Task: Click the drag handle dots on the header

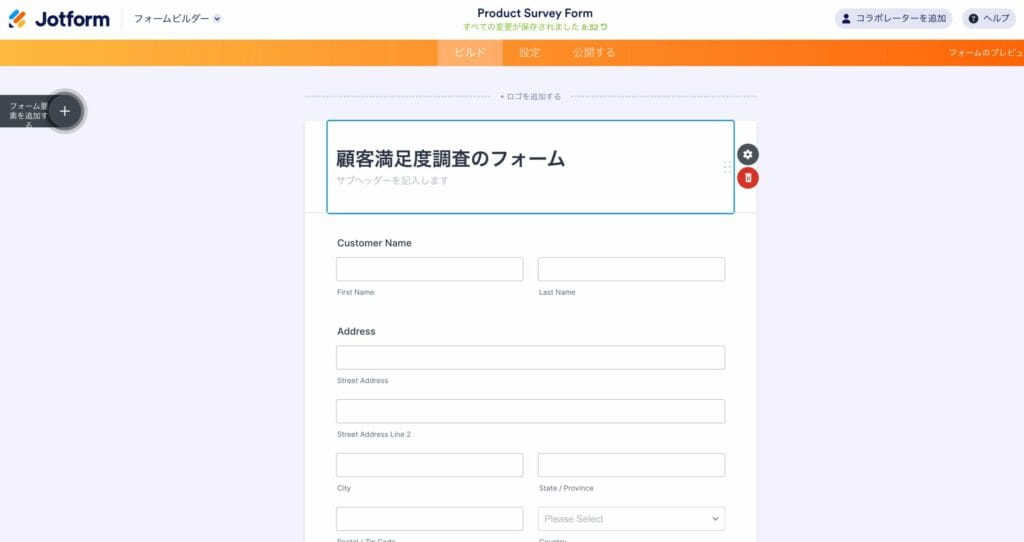Action: tap(727, 167)
